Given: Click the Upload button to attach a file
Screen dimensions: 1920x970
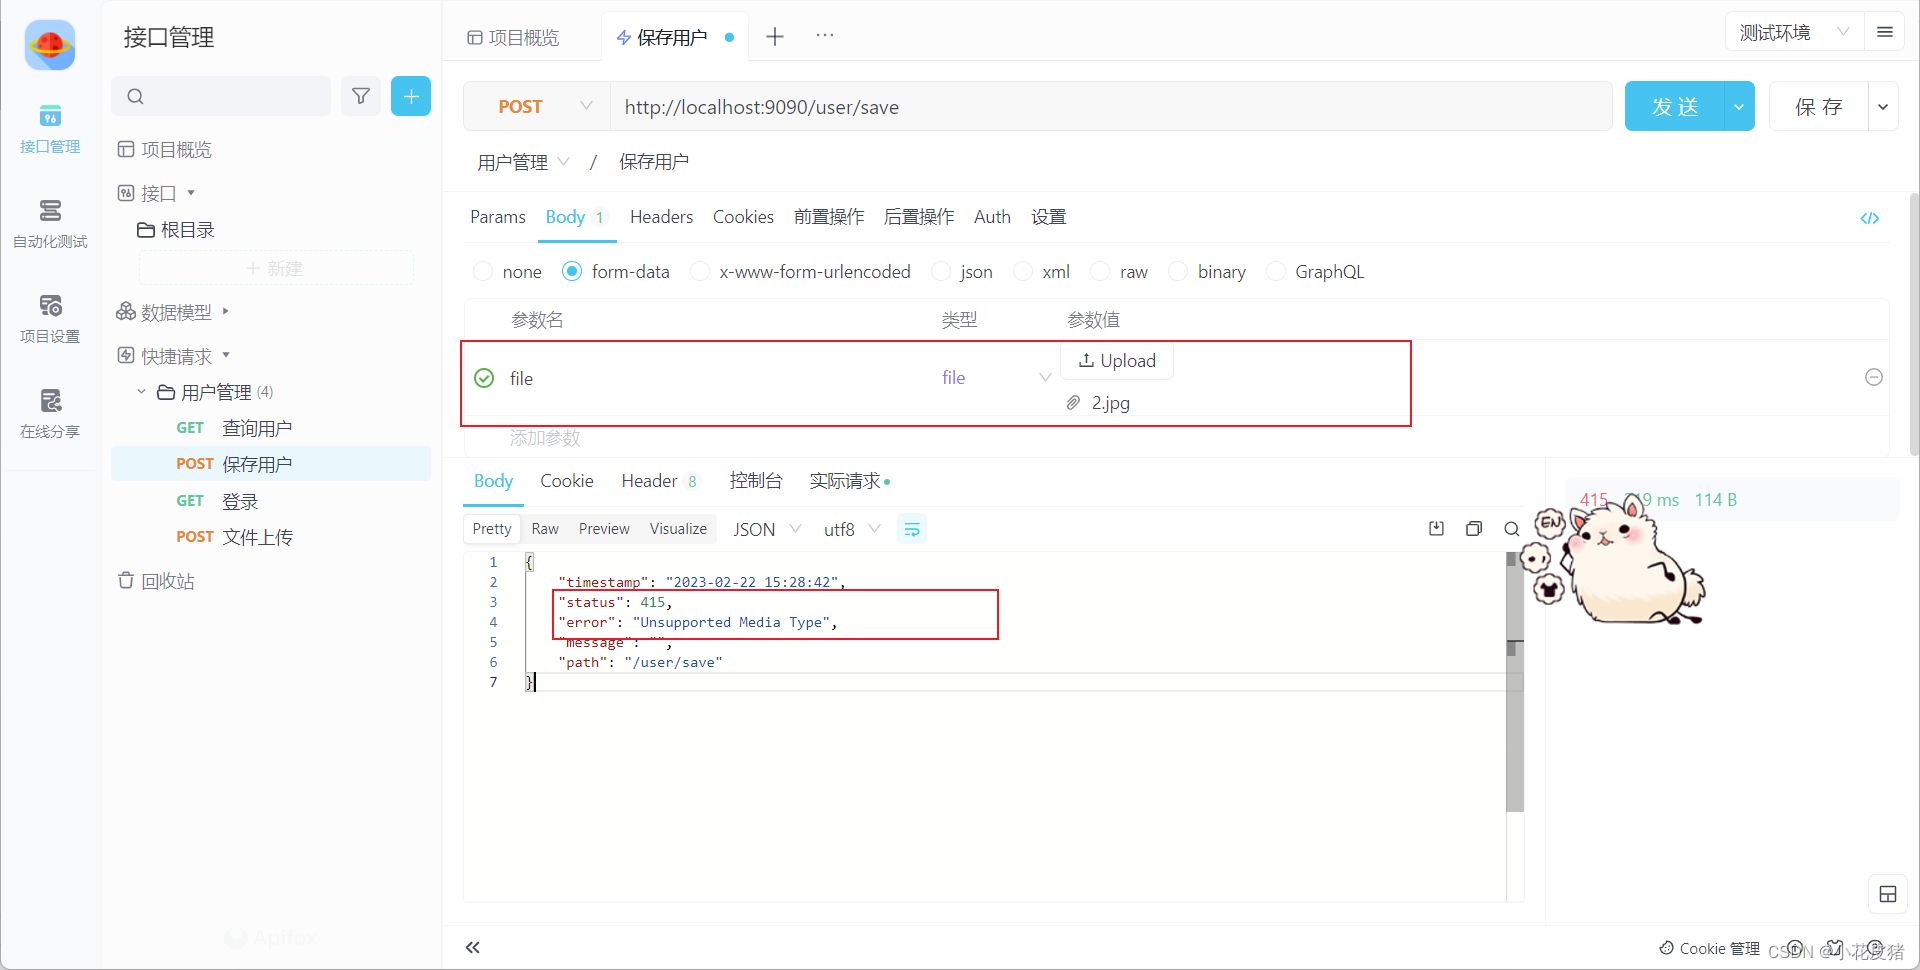Looking at the screenshot, I should (x=1117, y=361).
